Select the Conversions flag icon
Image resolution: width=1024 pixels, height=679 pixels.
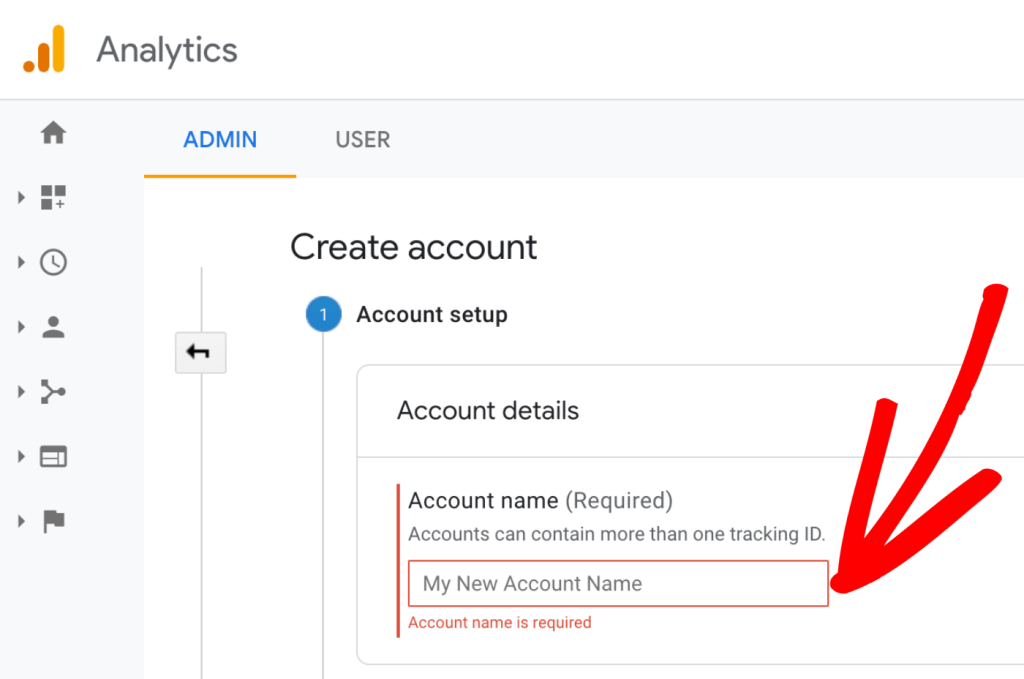pyautogui.click(x=52, y=521)
